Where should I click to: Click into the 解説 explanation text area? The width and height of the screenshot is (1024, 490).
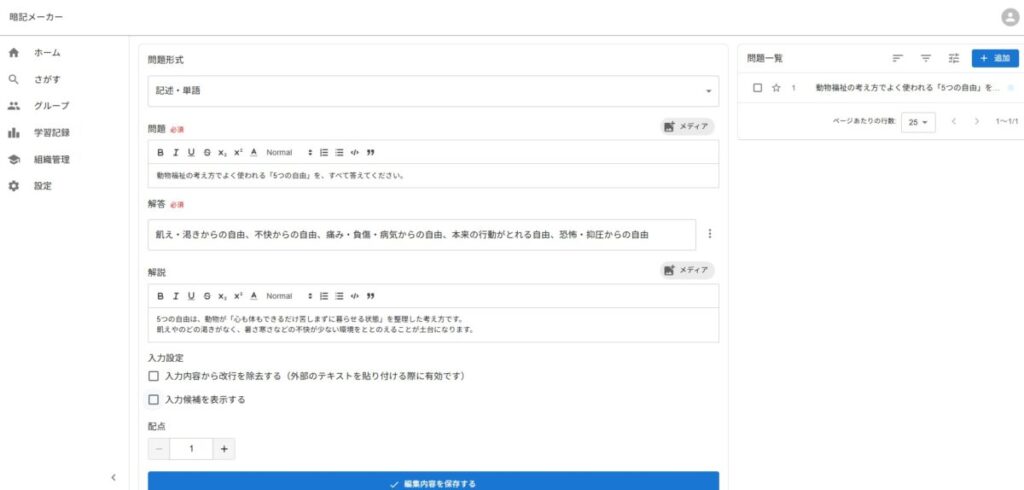(x=433, y=325)
